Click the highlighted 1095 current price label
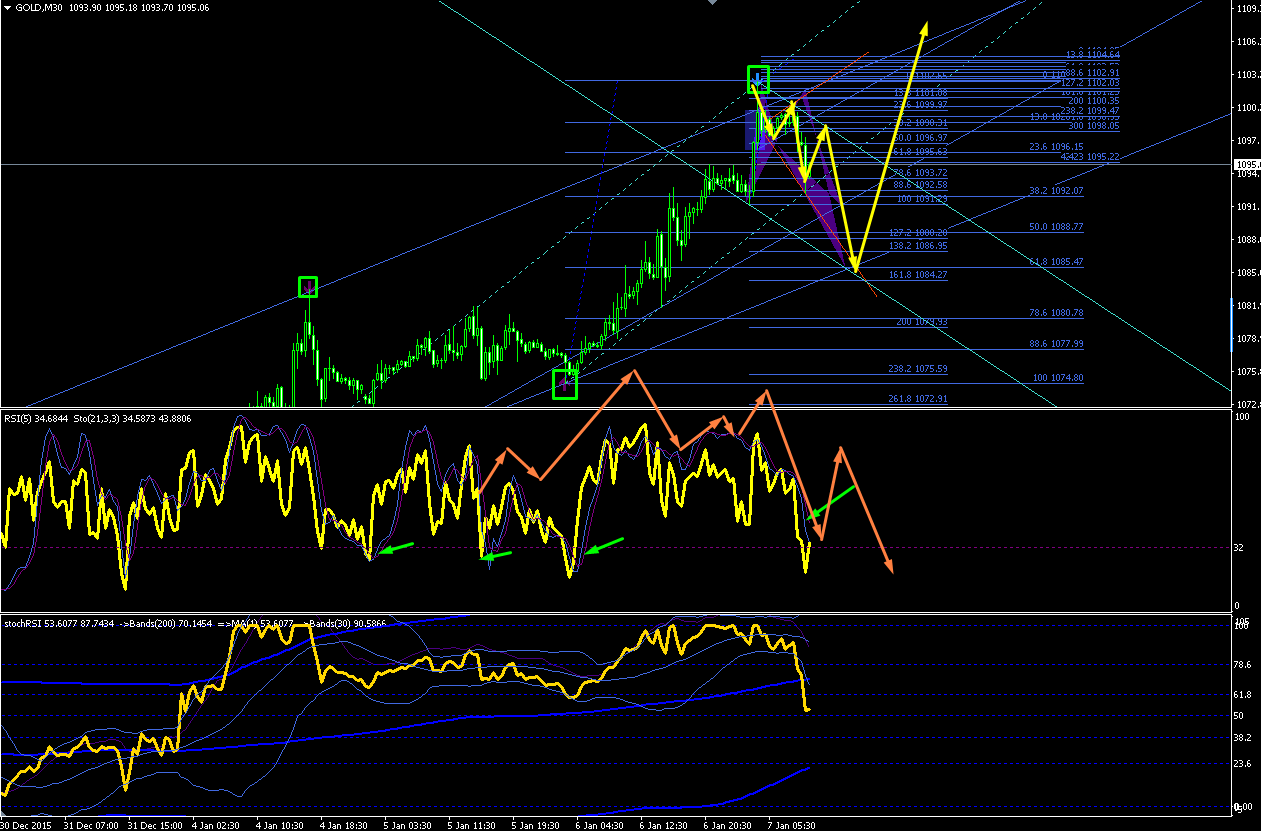The height and width of the screenshot is (831, 1261). tap(1247, 165)
